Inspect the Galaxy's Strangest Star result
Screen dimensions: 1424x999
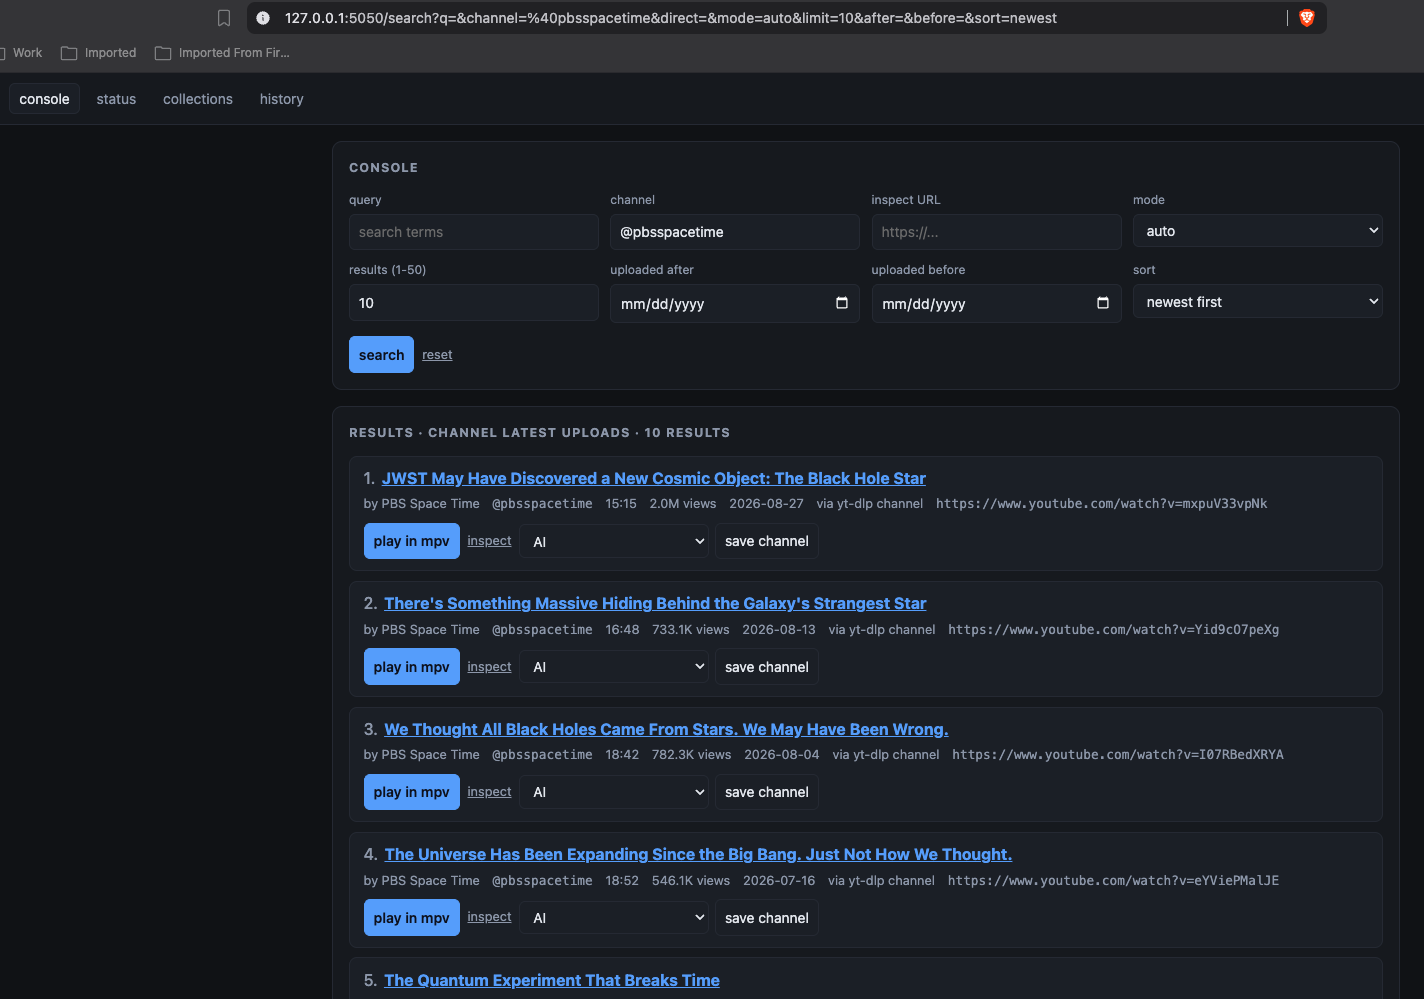click(x=489, y=667)
